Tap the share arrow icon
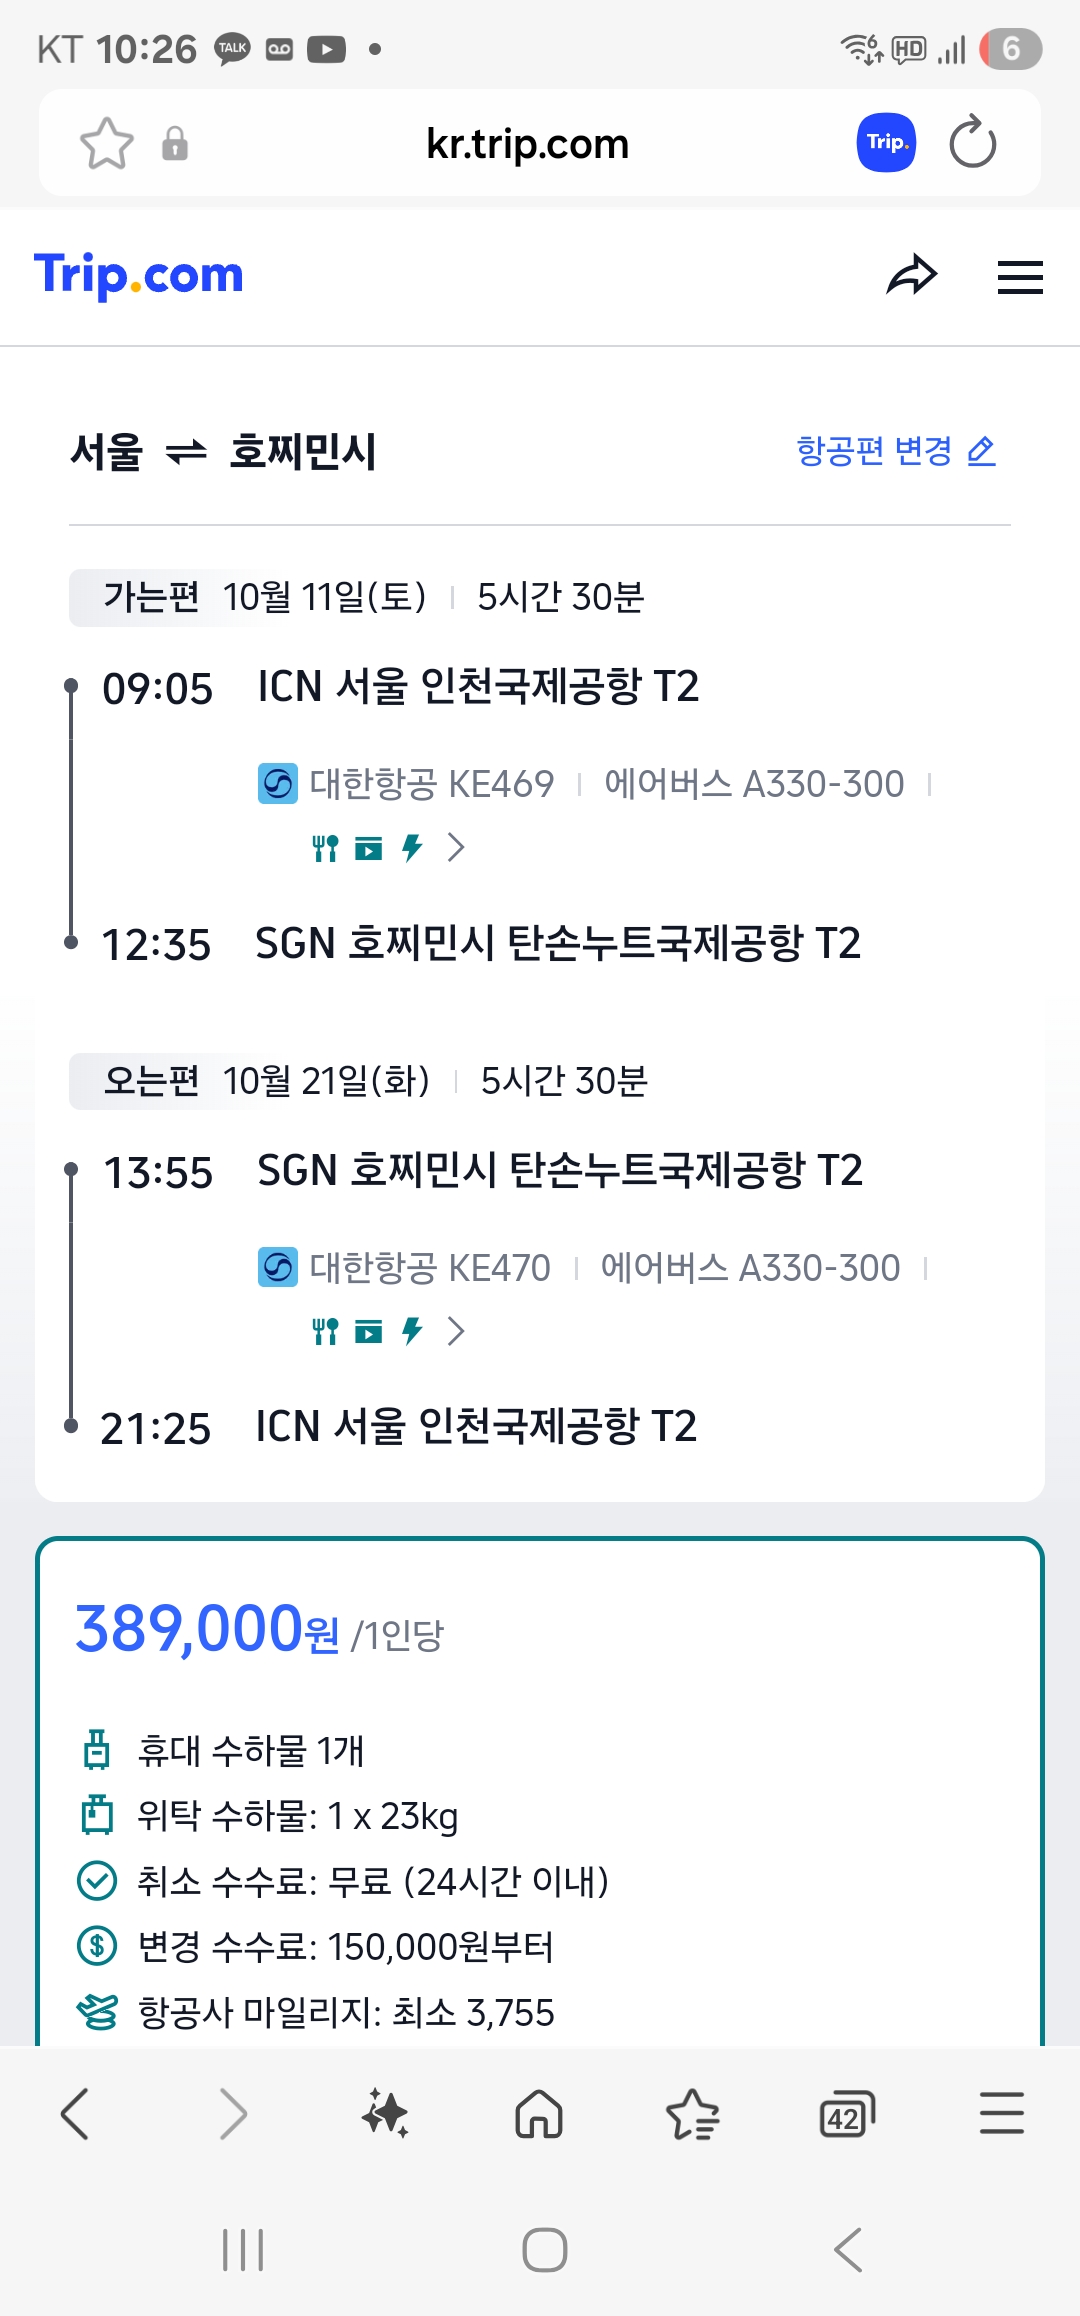The height and width of the screenshot is (2316, 1080). (911, 276)
